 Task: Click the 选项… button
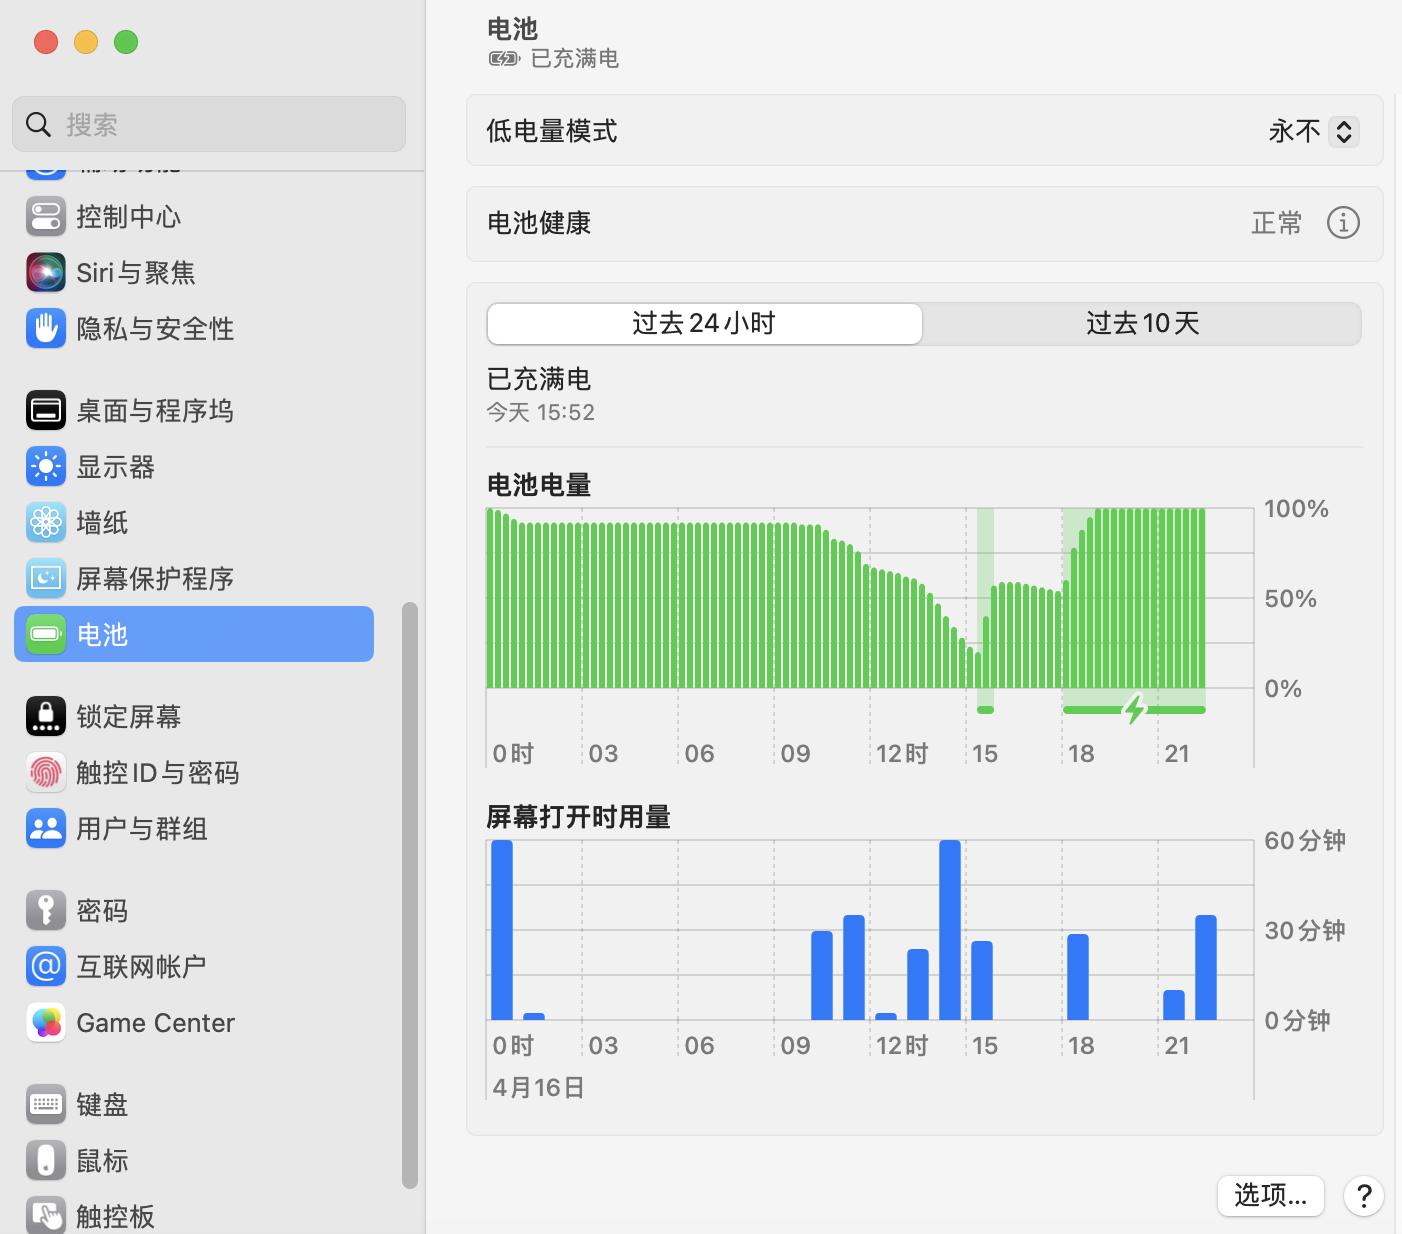point(1270,1196)
